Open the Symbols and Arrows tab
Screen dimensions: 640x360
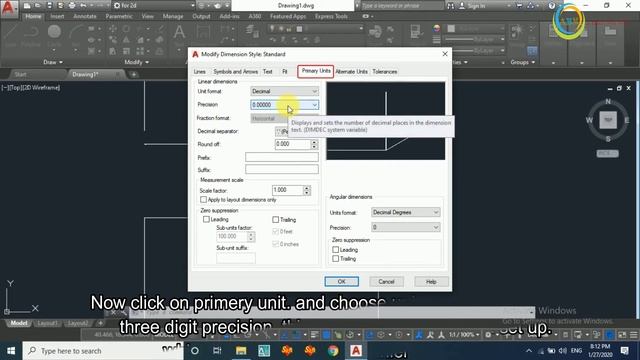pyautogui.click(x=236, y=71)
